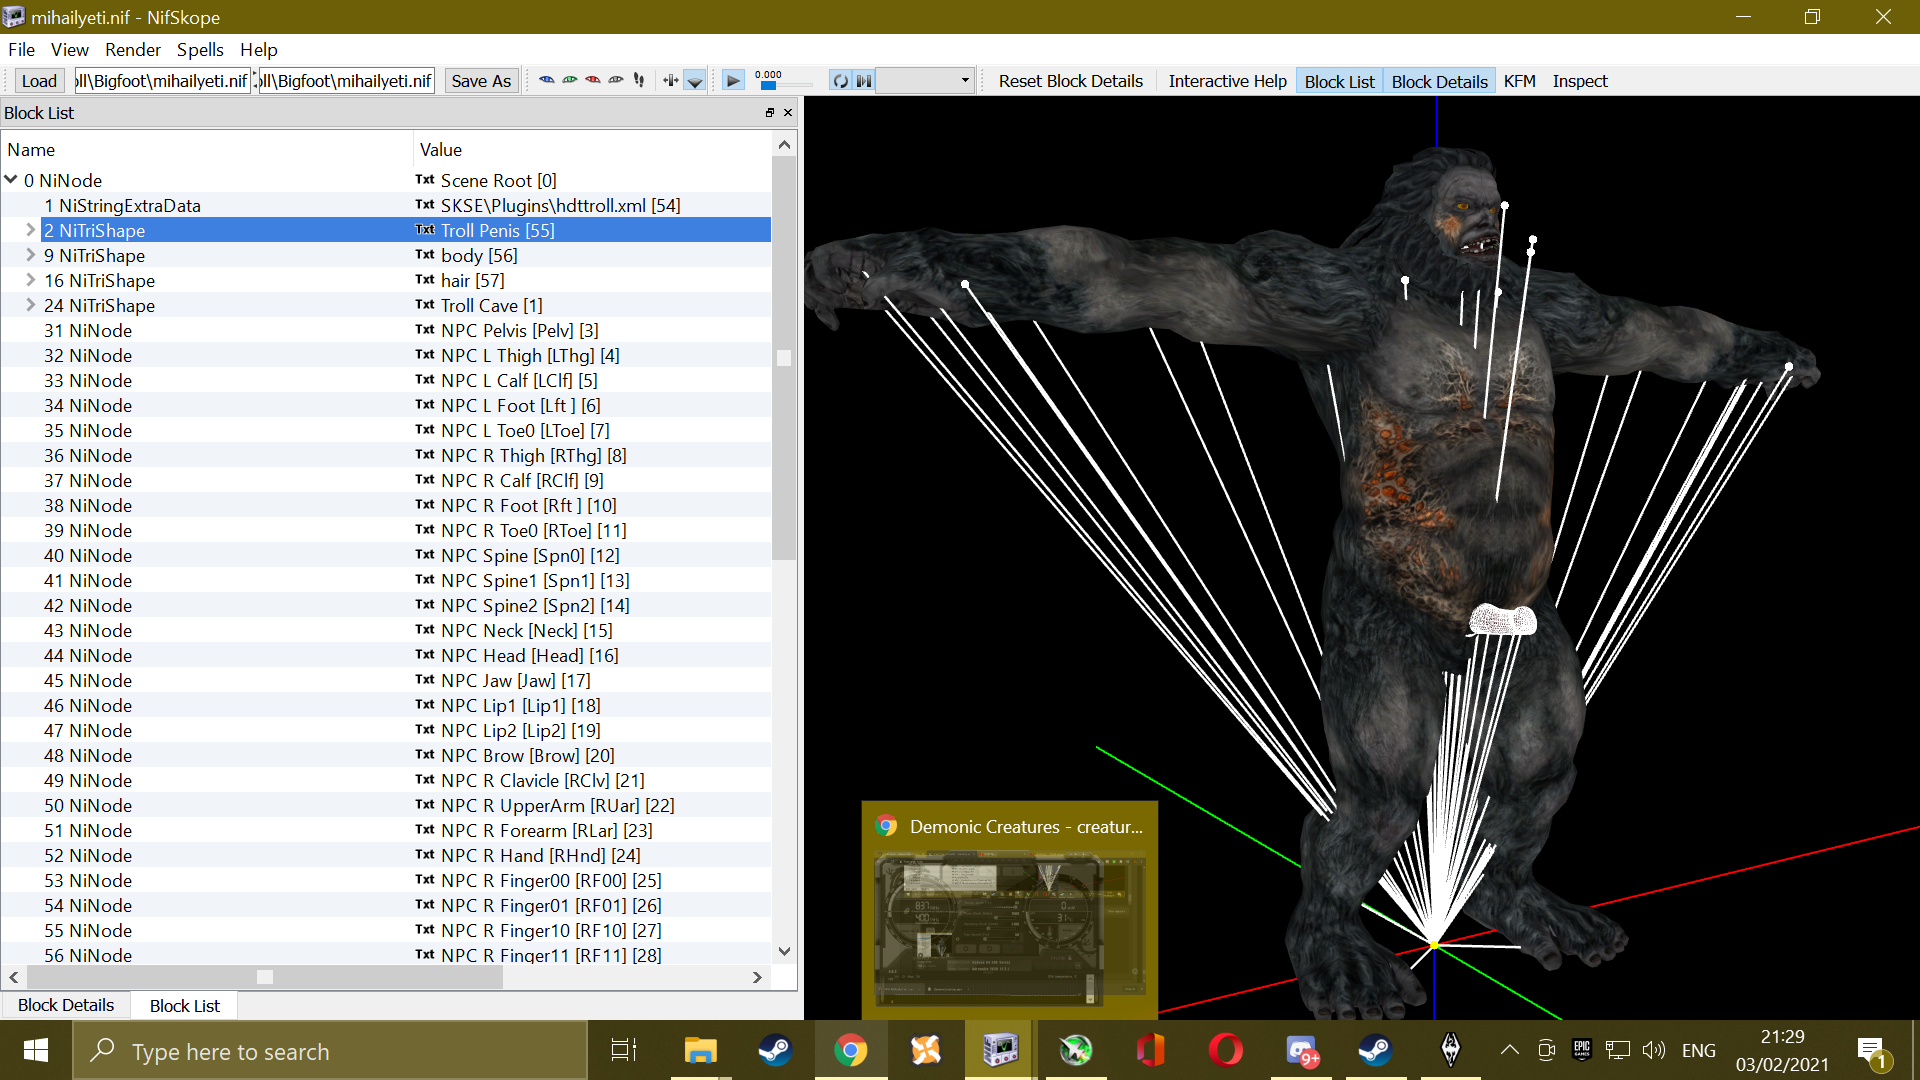Click the NifSkope taskbar icon
This screenshot has width=1920, height=1080.
[x=1000, y=1050]
